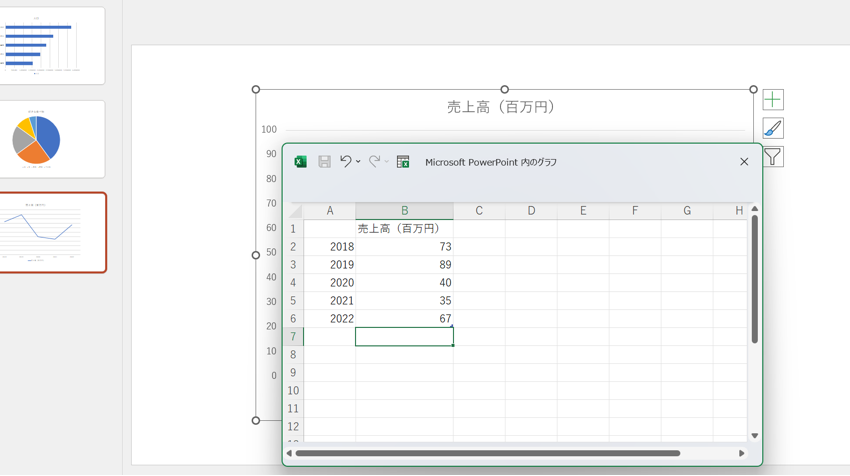The width and height of the screenshot is (850, 476).
Task: Click bottom-left resize handle of chart
Action: (256, 420)
